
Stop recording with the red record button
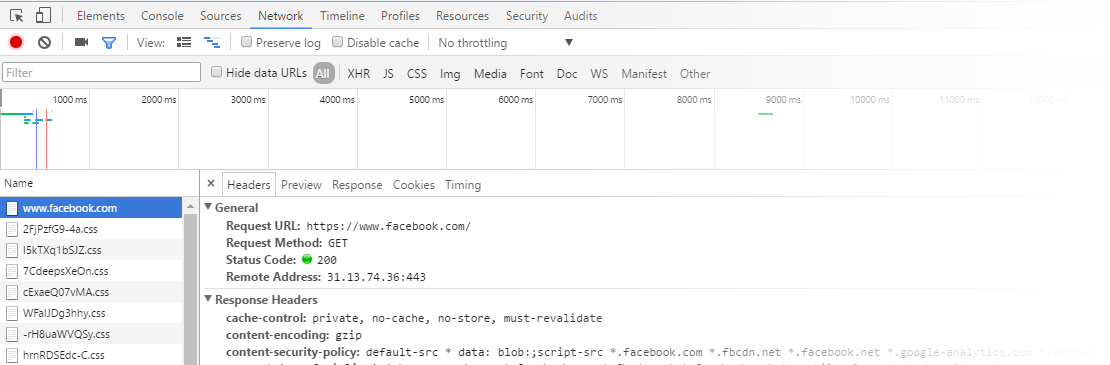(x=16, y=42)
